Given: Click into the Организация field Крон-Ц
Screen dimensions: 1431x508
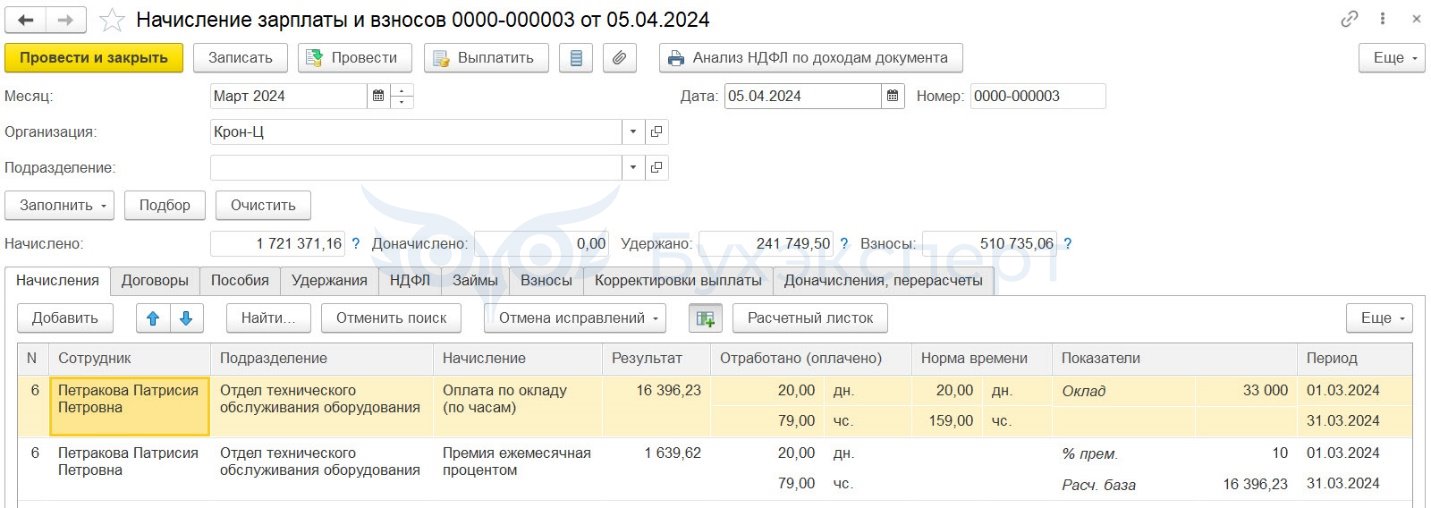Looking at the screenshot, I should (x=417, y=132).
